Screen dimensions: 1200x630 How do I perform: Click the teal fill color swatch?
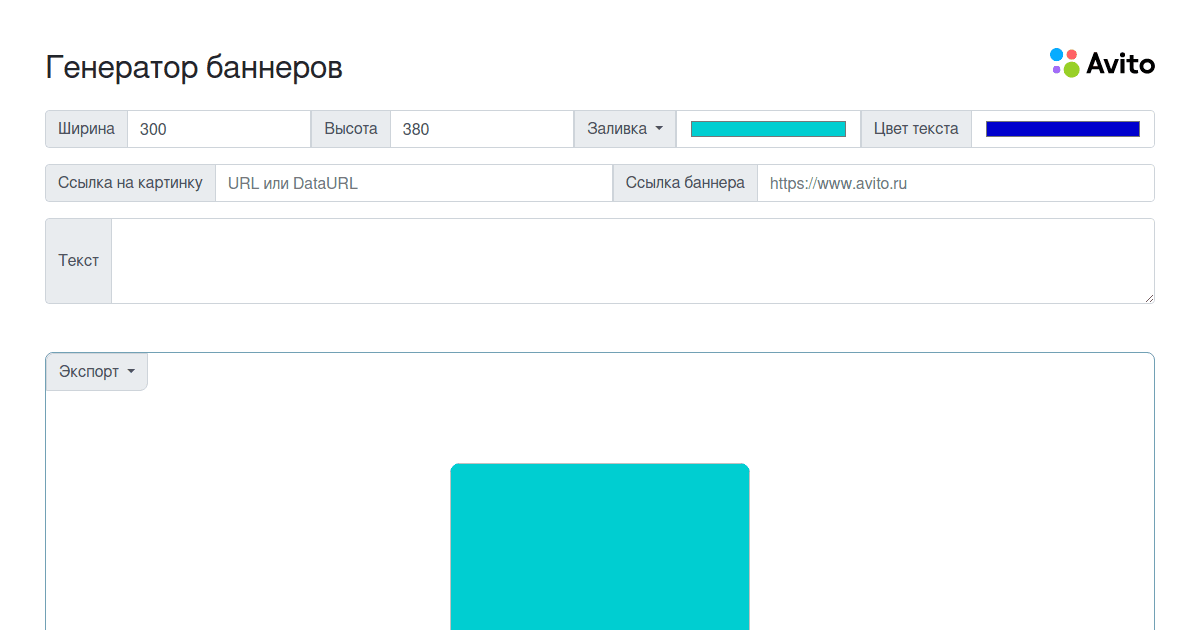pos(768,128)
